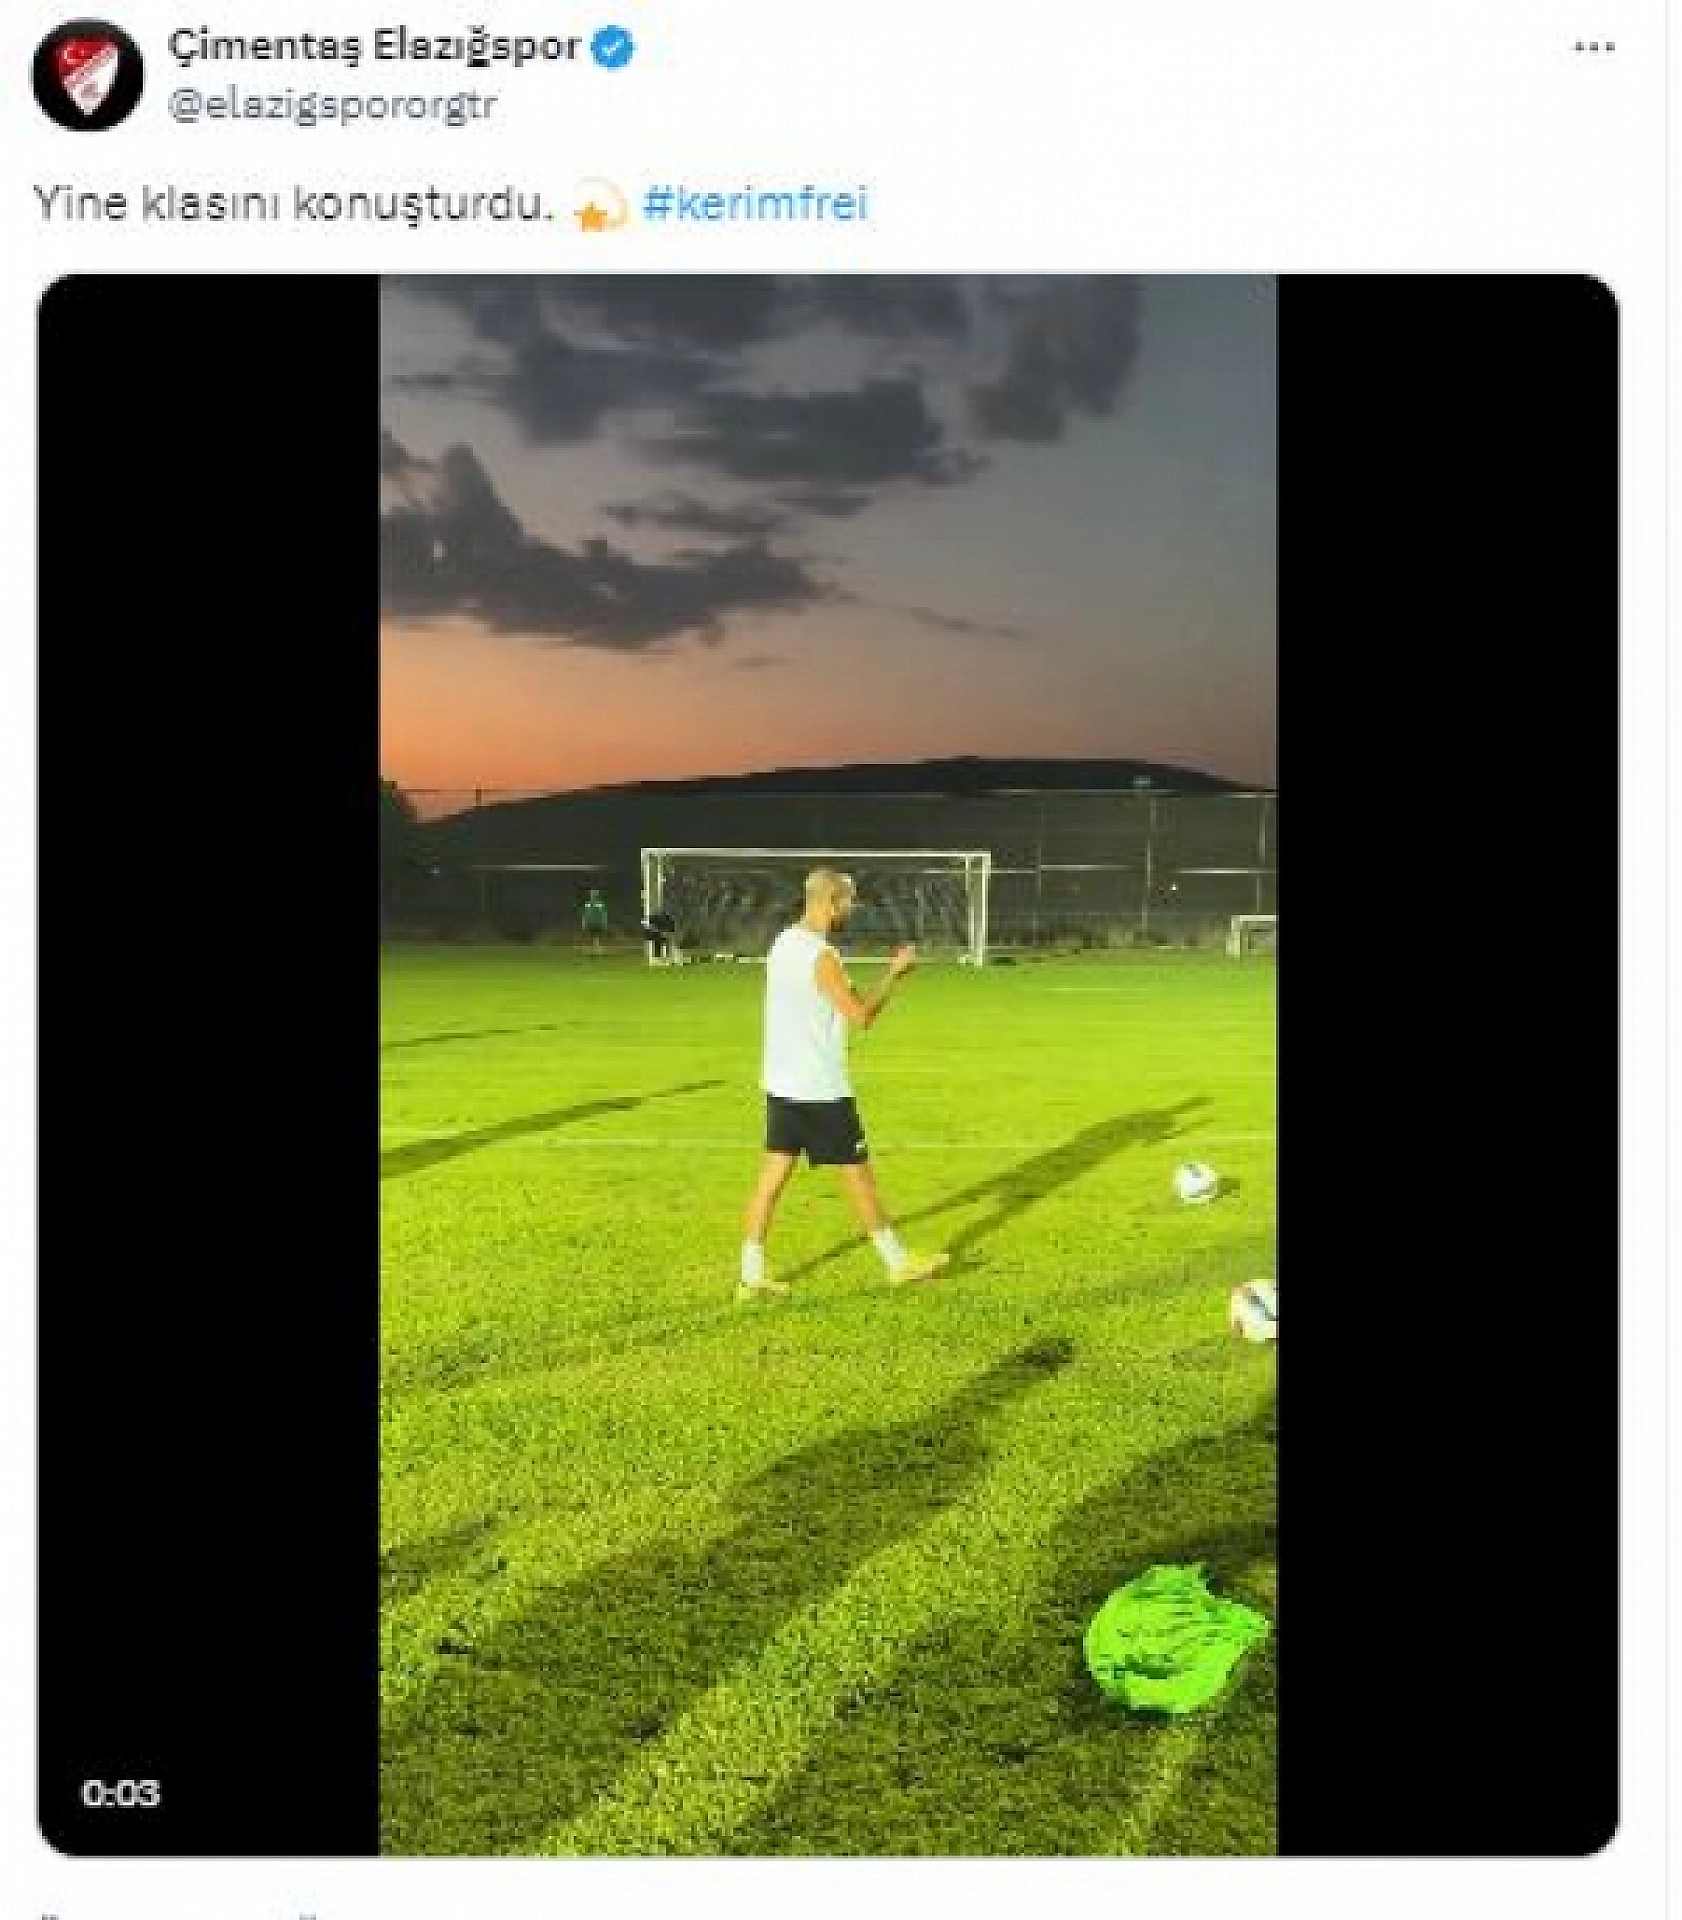Screen dimensions: 1682x1920
Task: Click the left black letterbox bar of video
Action: click(209, 1000)
